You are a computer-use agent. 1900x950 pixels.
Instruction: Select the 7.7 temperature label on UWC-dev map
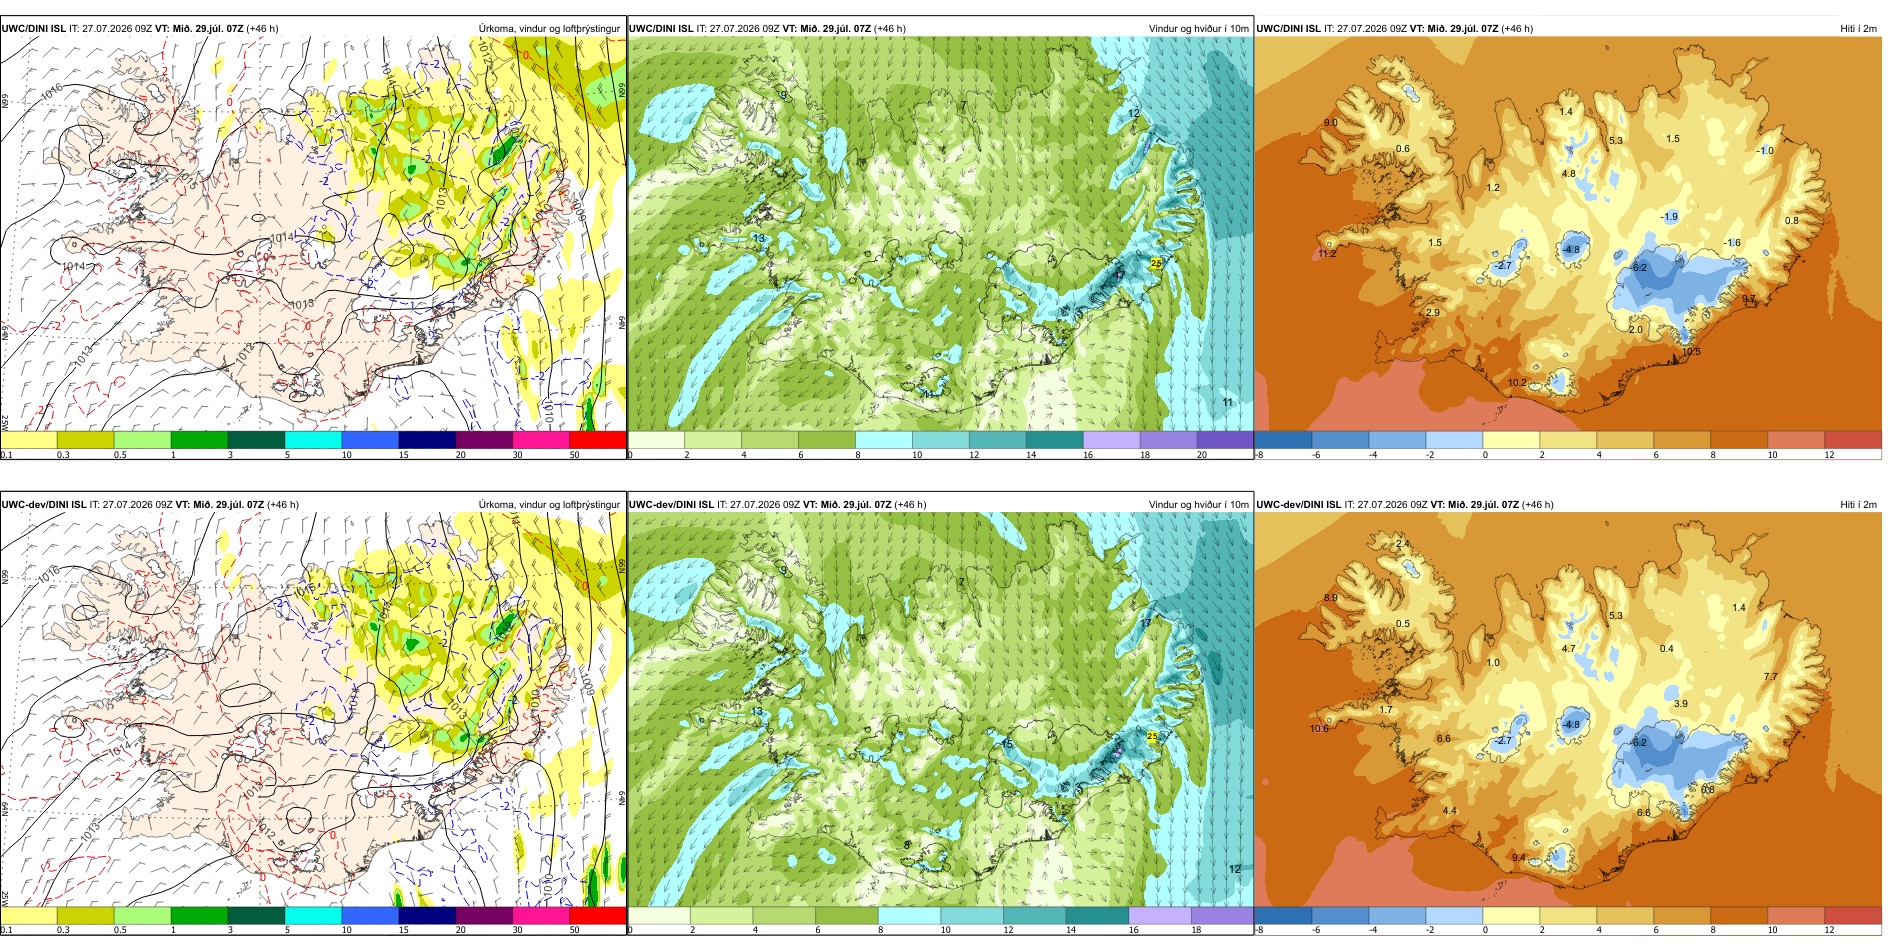point(1770,677)
